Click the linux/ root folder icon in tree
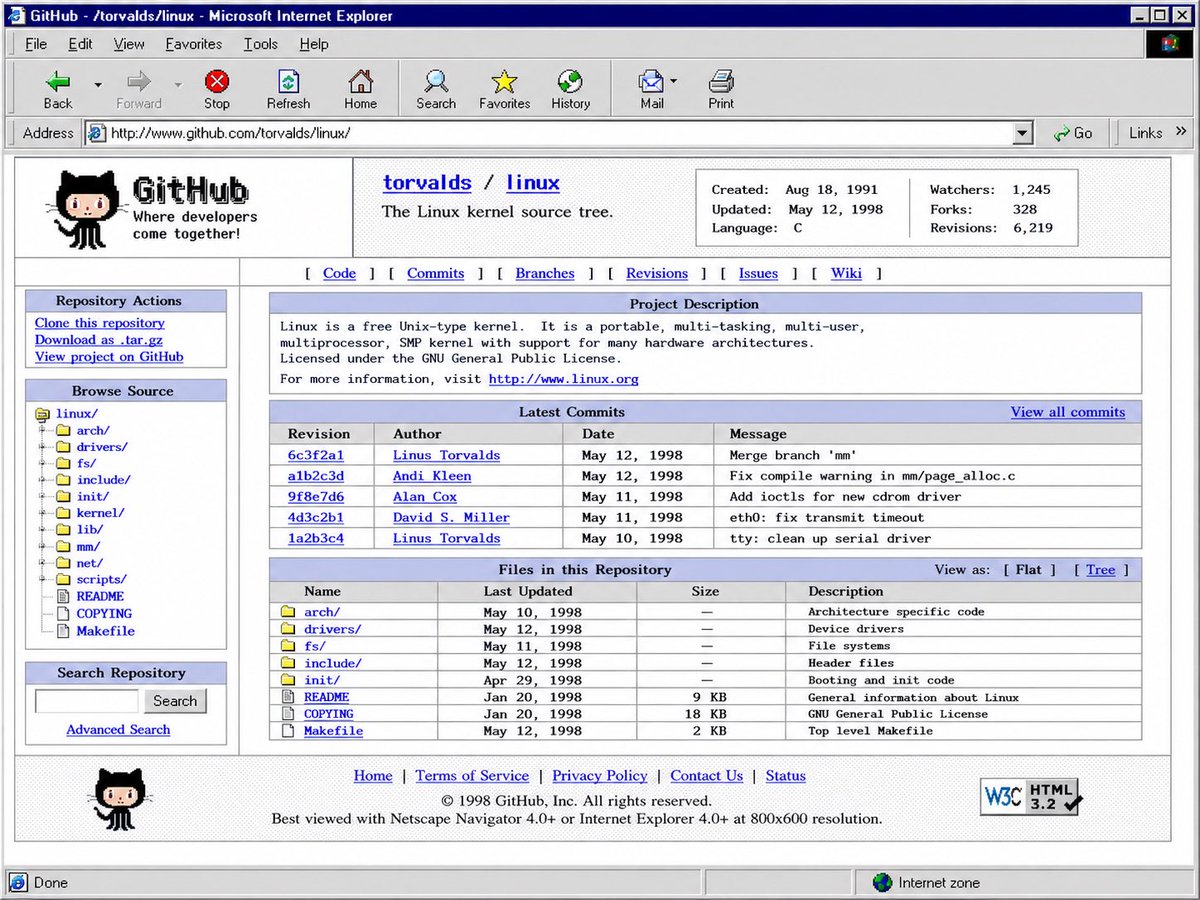 point(43,414)
